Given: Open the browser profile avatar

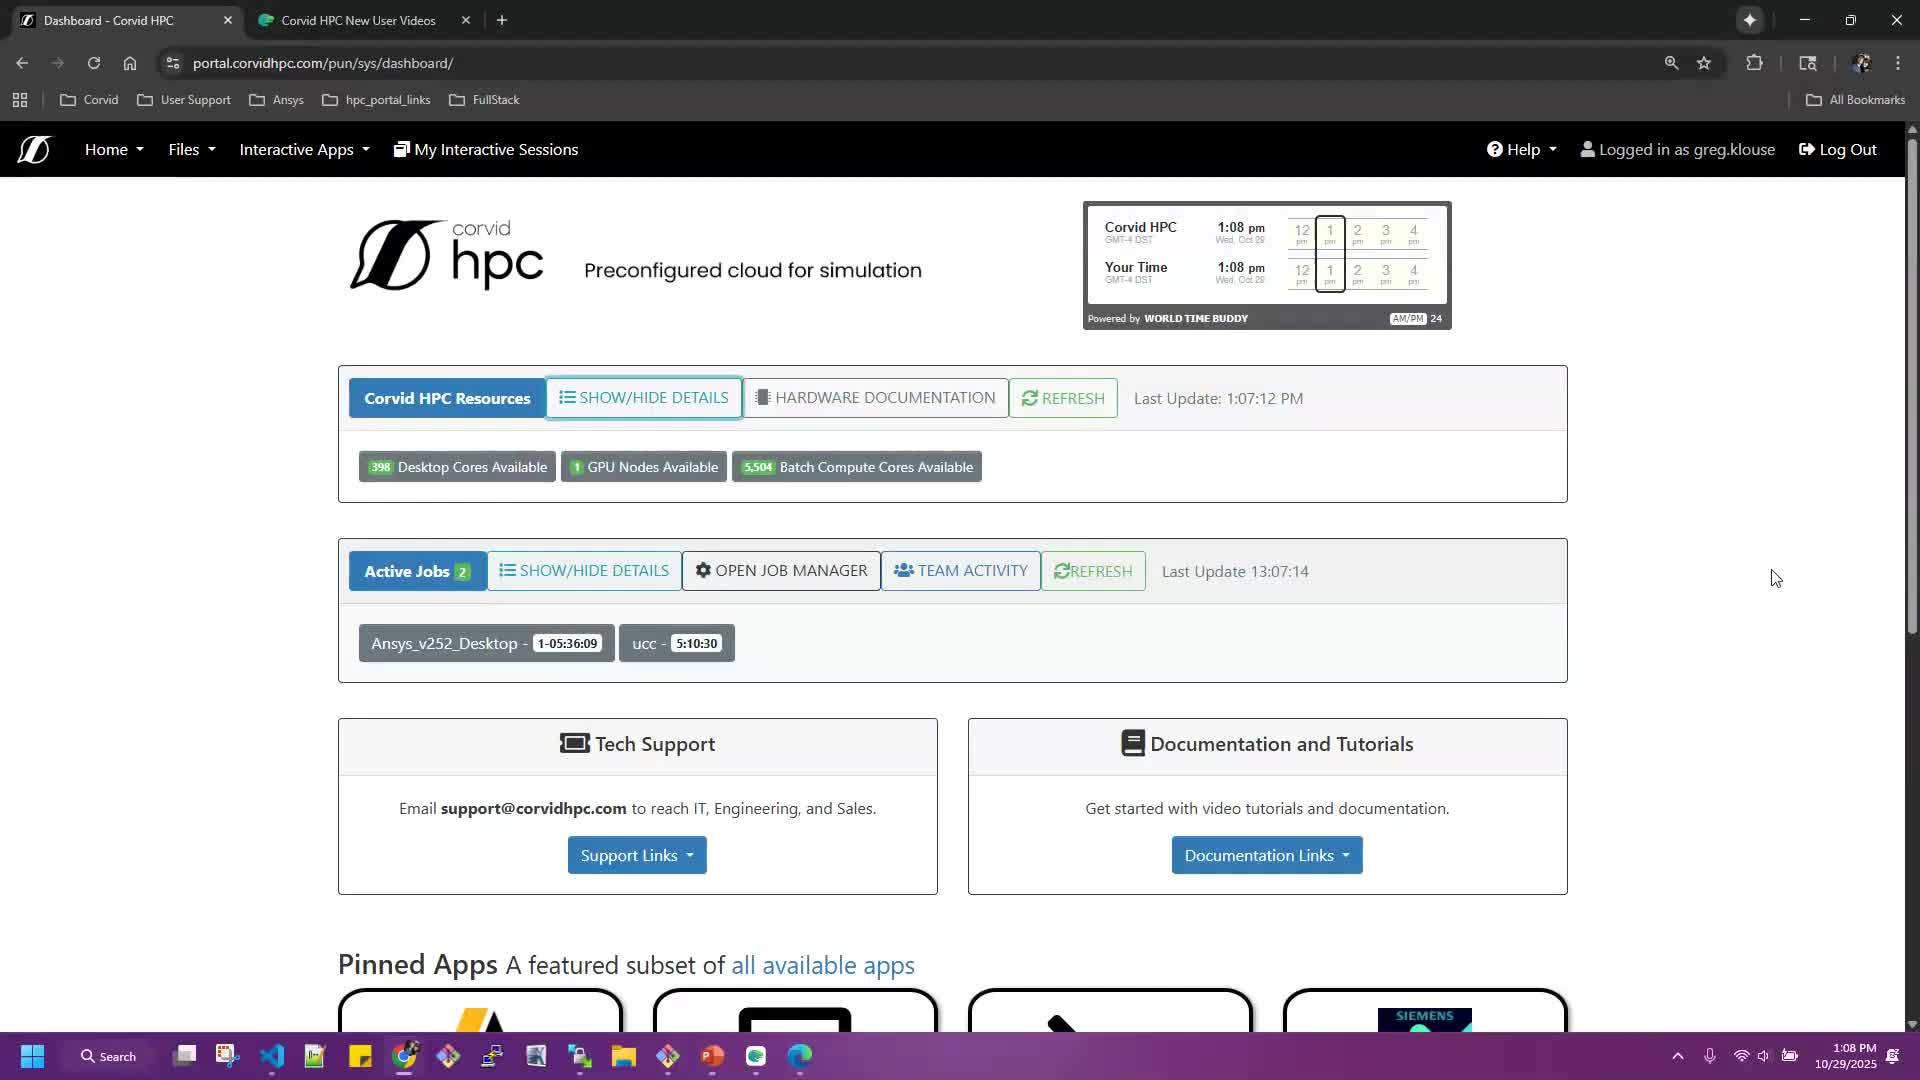Looking at the screenshot, I should (x=1860, y=63).
